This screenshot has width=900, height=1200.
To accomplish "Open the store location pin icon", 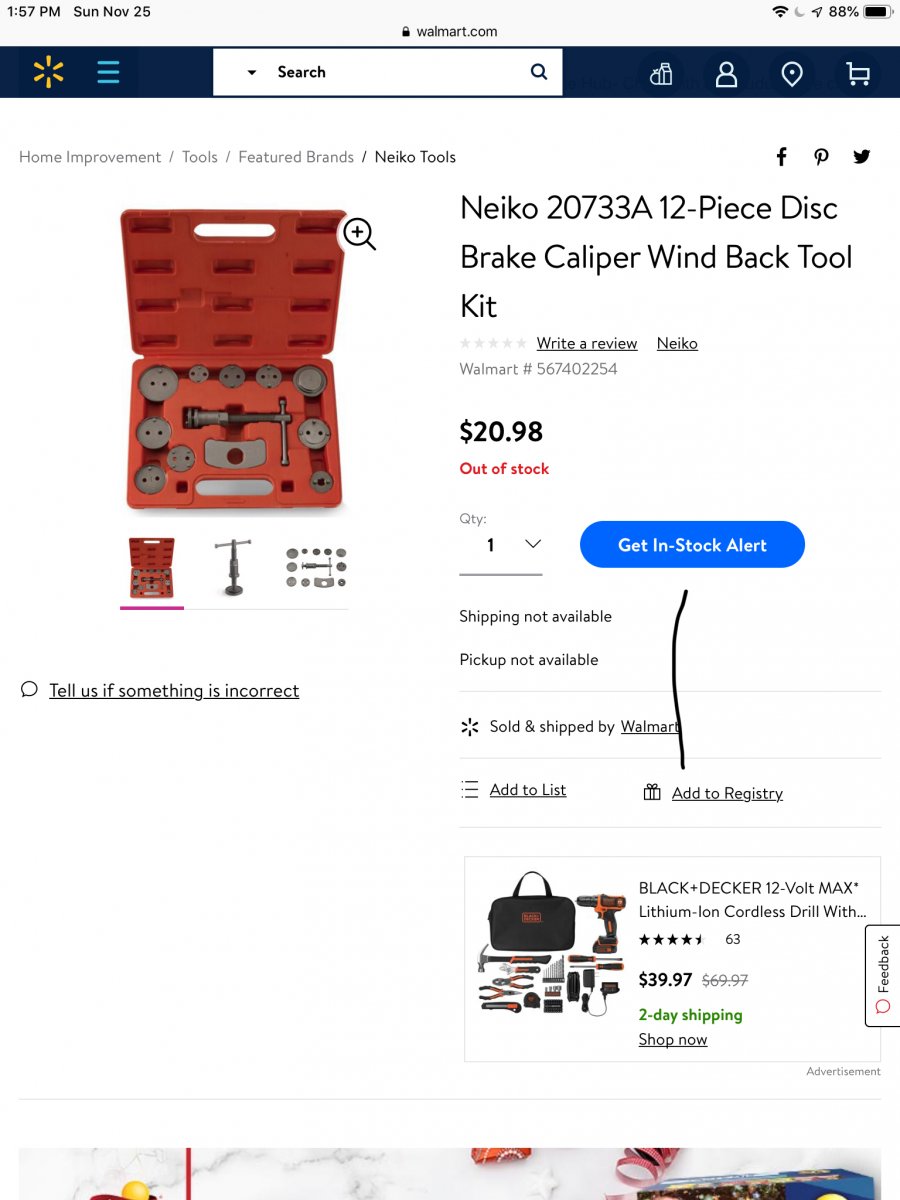I will coord(792,73).
